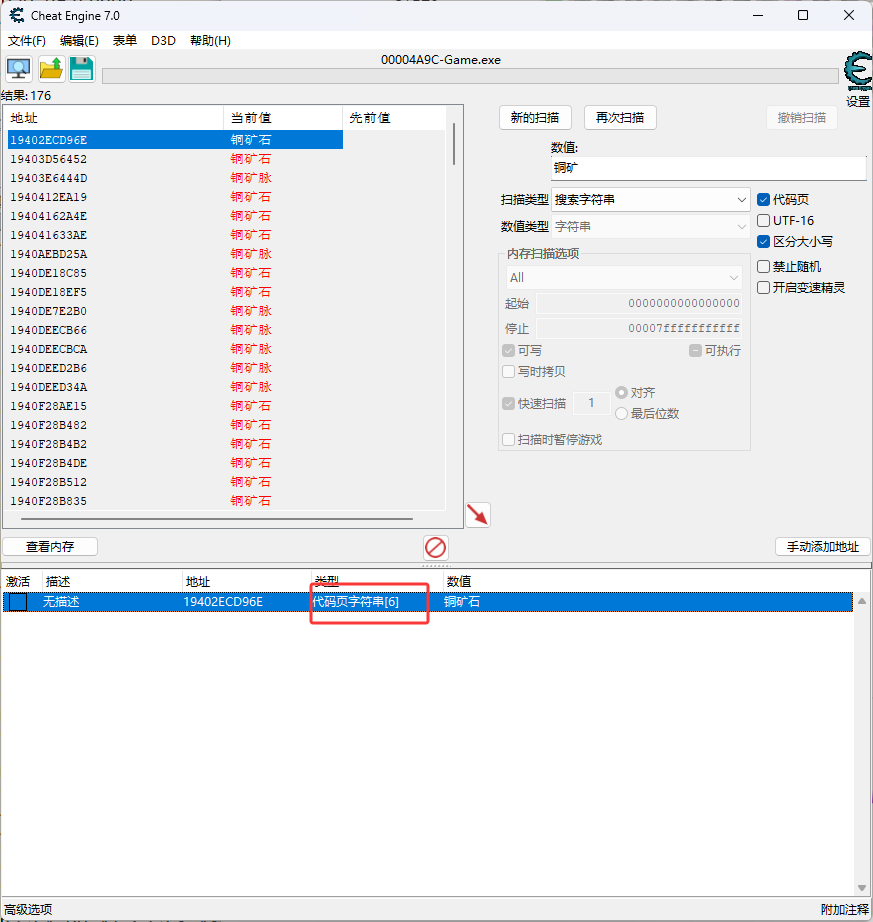Click 高级选项 in status bar

28,910
